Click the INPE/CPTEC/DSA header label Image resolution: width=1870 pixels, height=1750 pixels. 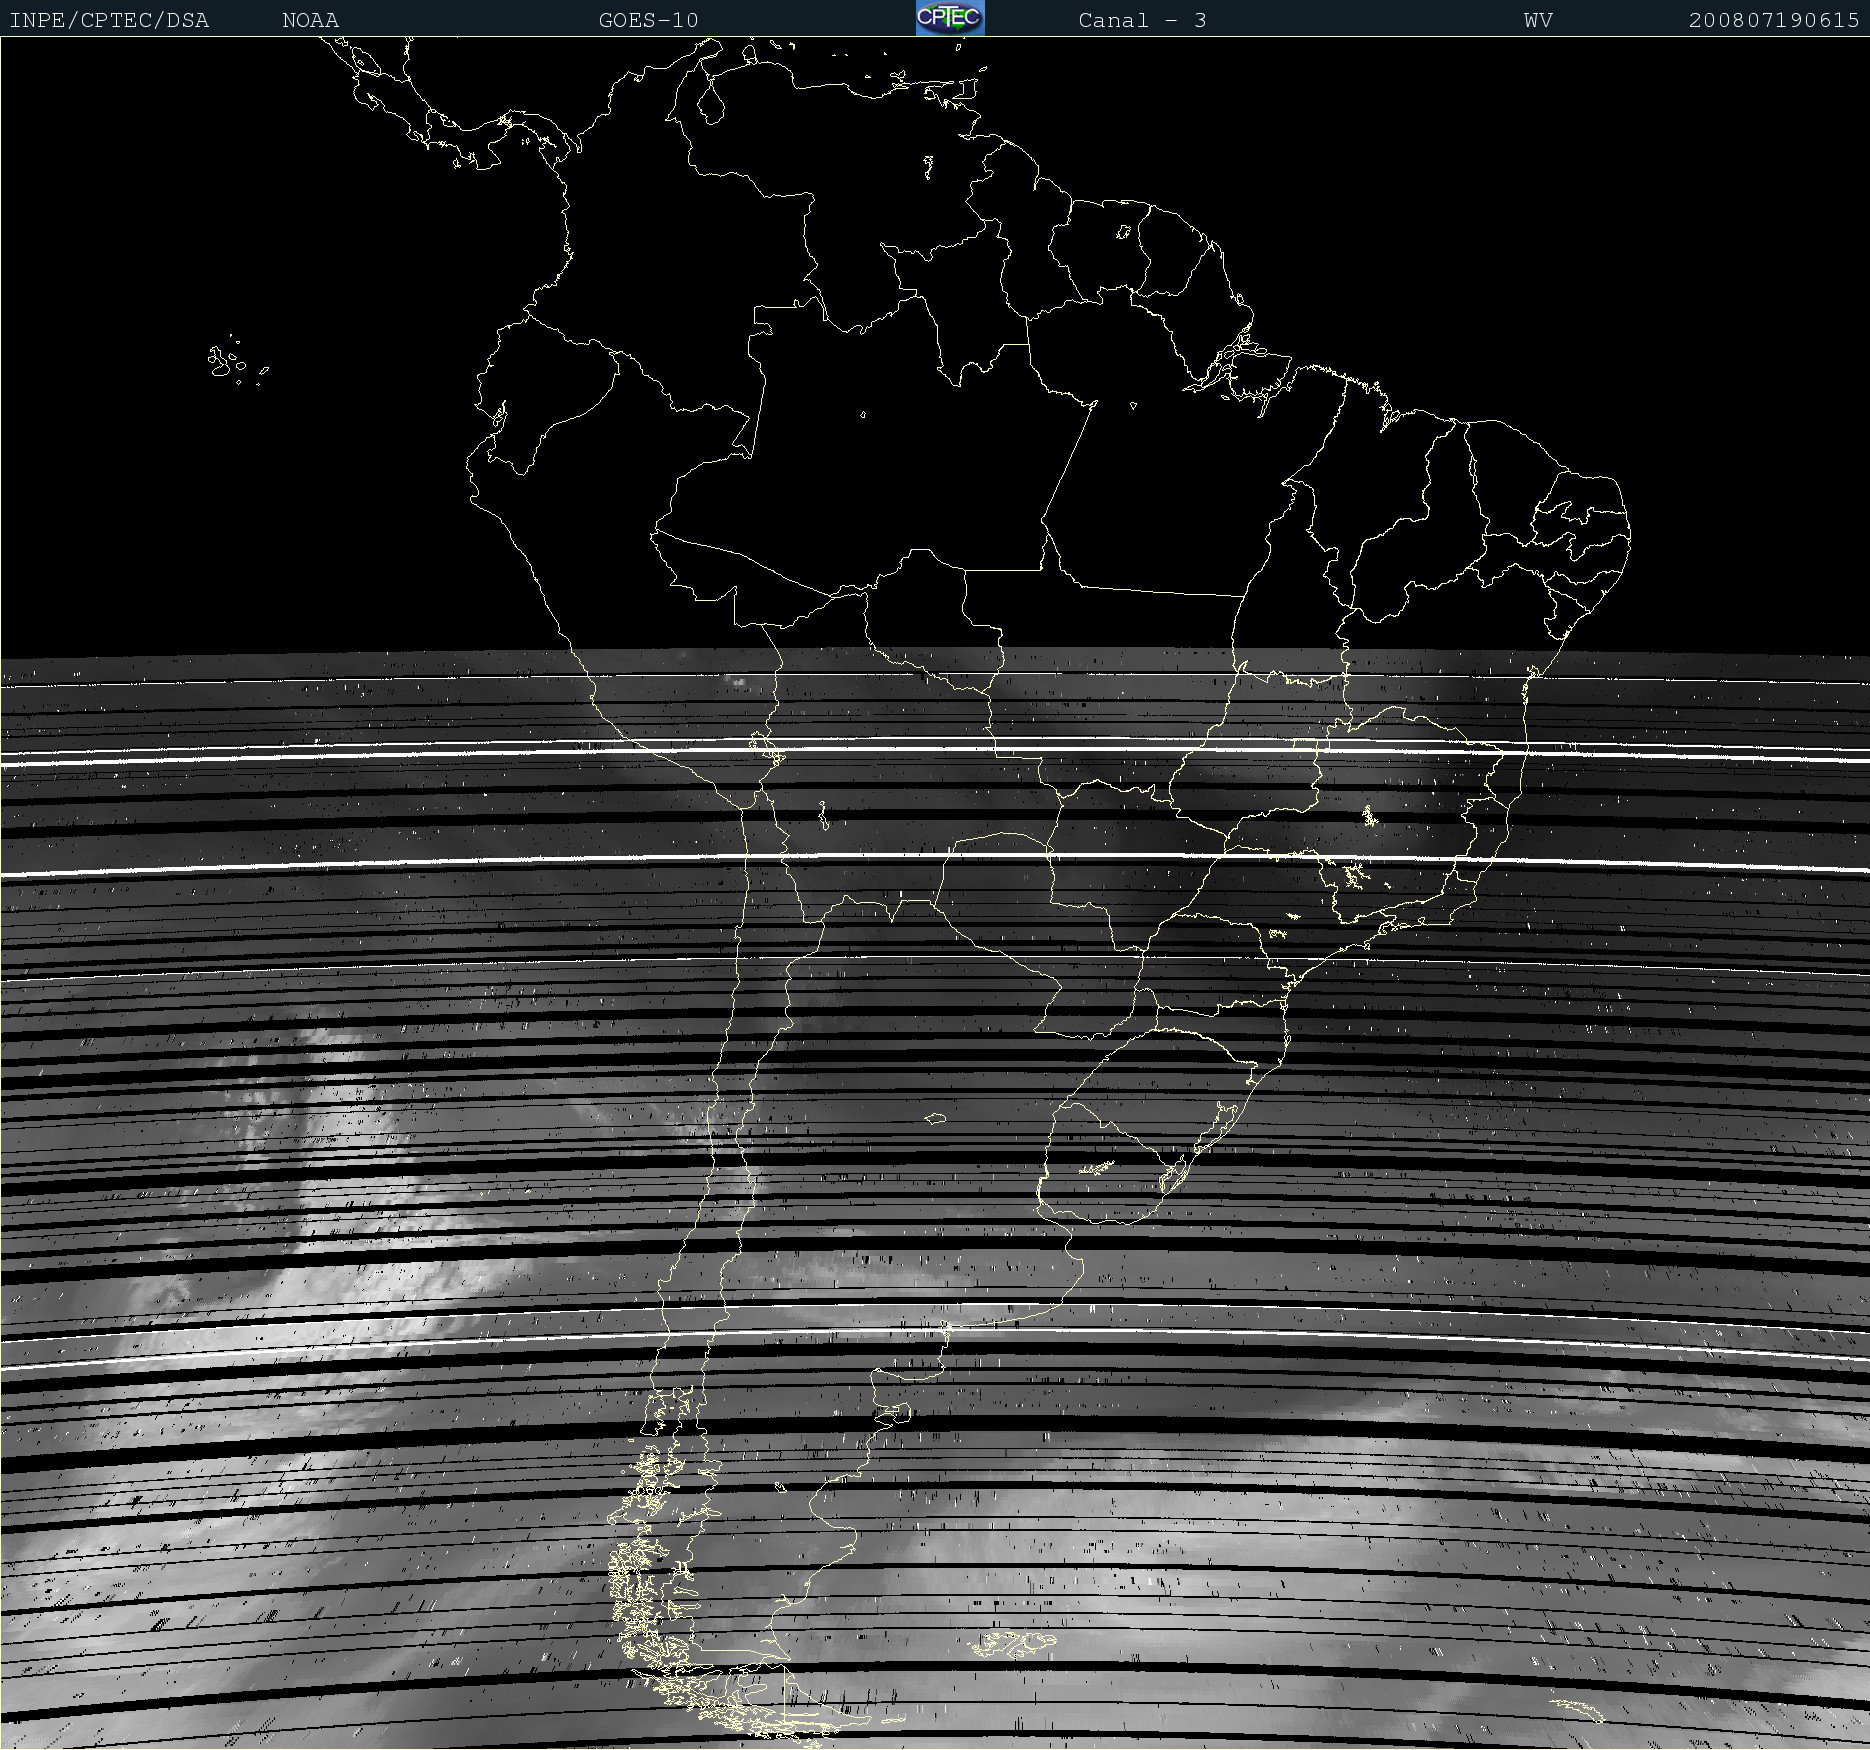tap(109, 20)
